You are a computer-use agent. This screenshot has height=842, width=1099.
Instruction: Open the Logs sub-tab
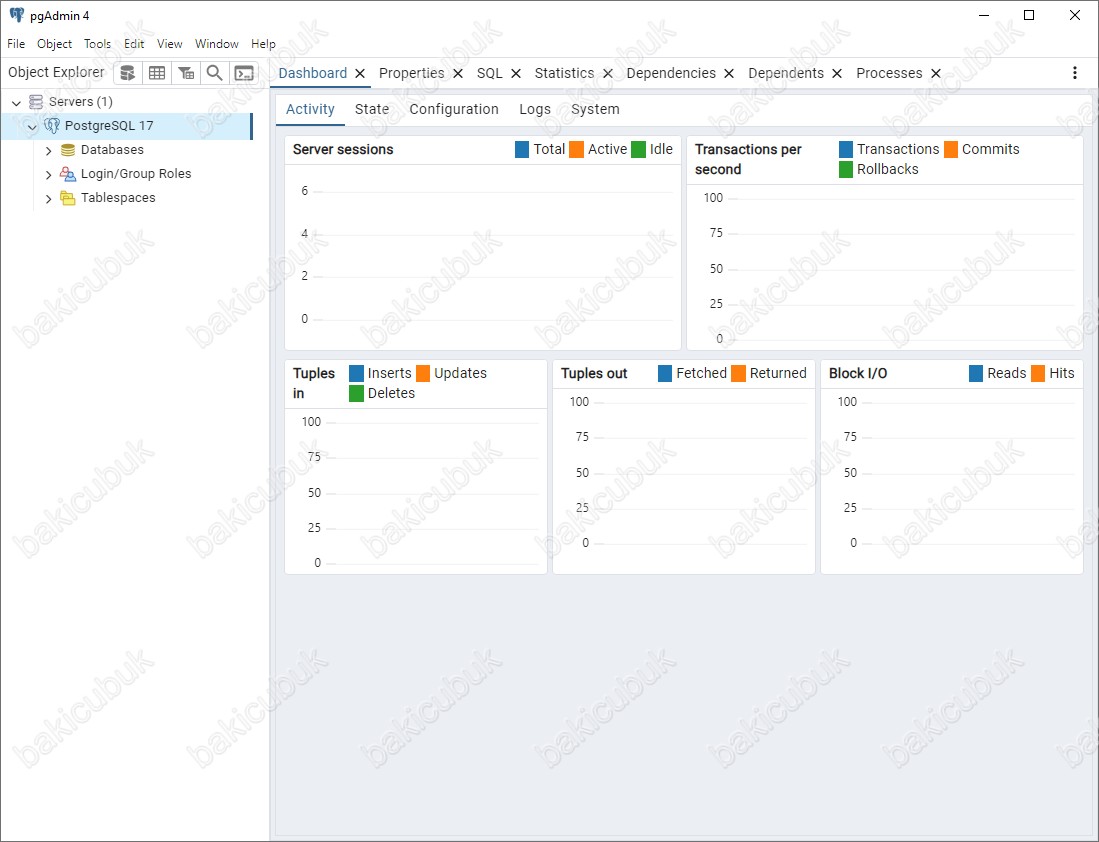click(x=535, y=109)
